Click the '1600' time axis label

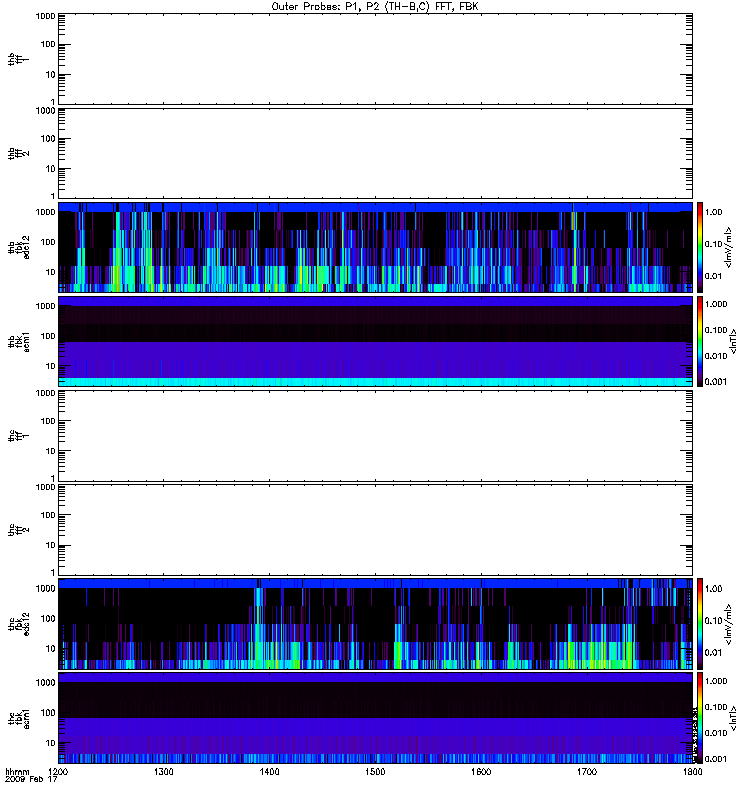tap(481, 772)
